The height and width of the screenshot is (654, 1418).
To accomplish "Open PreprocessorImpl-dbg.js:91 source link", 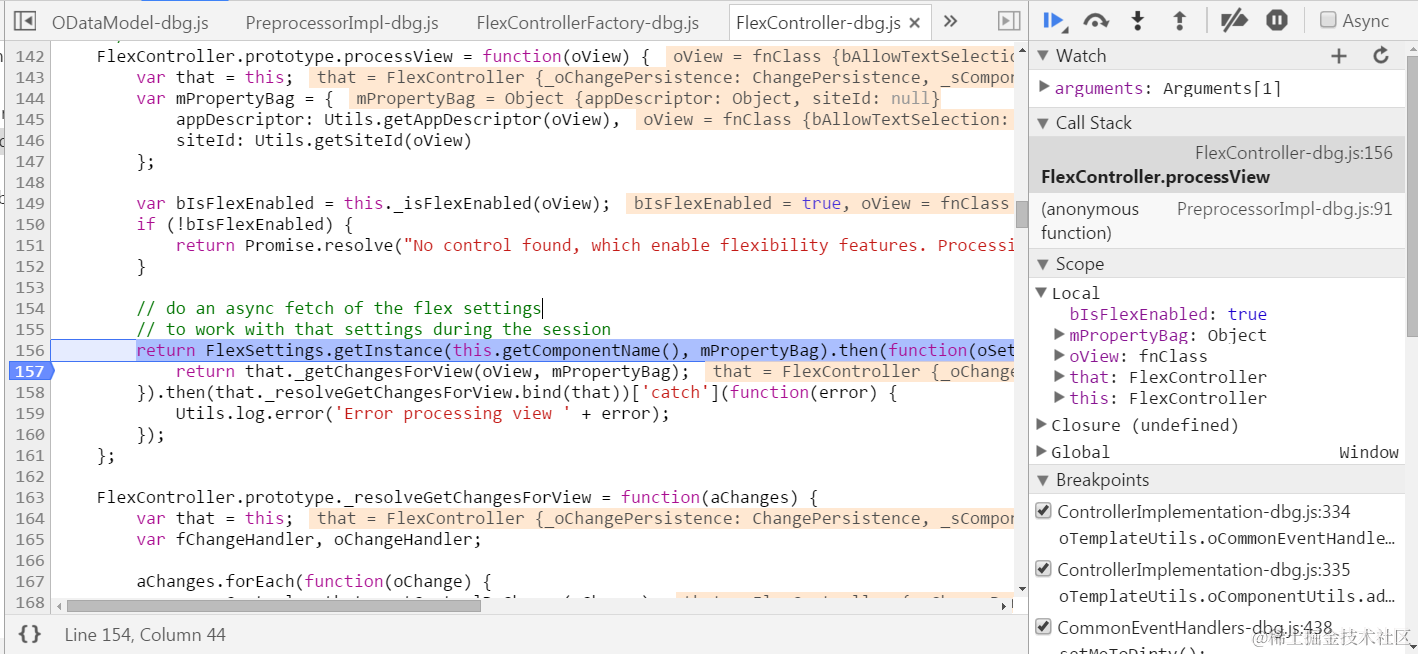I will click(1285, 209).
